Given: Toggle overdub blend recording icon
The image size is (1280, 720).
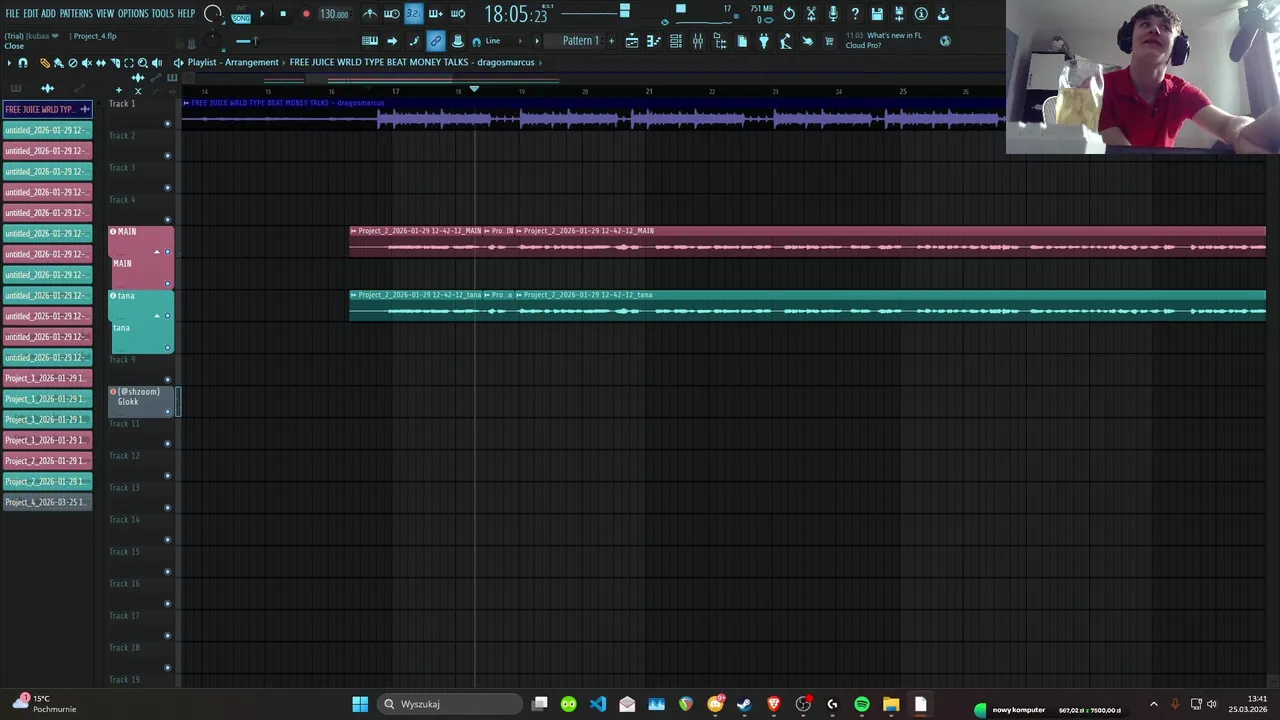Looking at the screenshot, I should [436, 14].
